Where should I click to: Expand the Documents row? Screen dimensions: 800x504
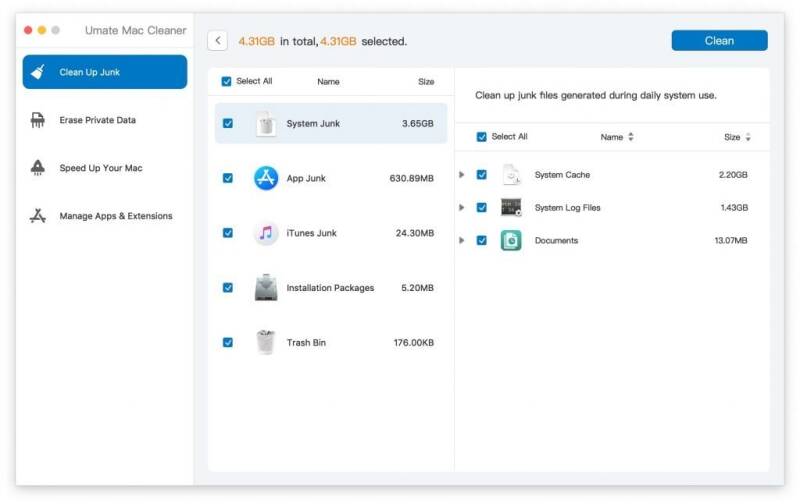click(462, 240)
